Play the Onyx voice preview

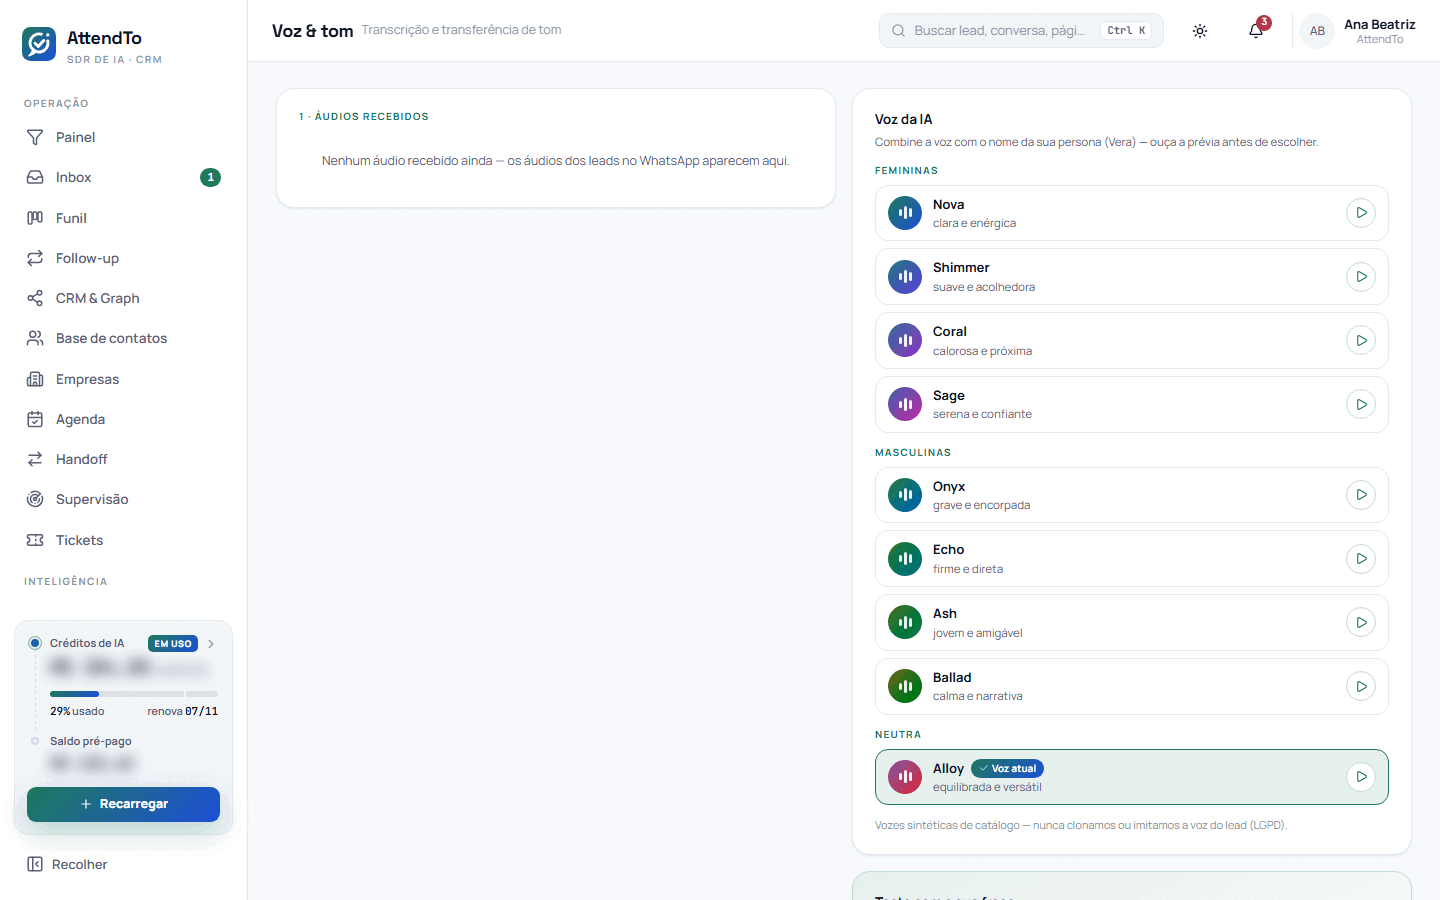[x=1361, y=495]
